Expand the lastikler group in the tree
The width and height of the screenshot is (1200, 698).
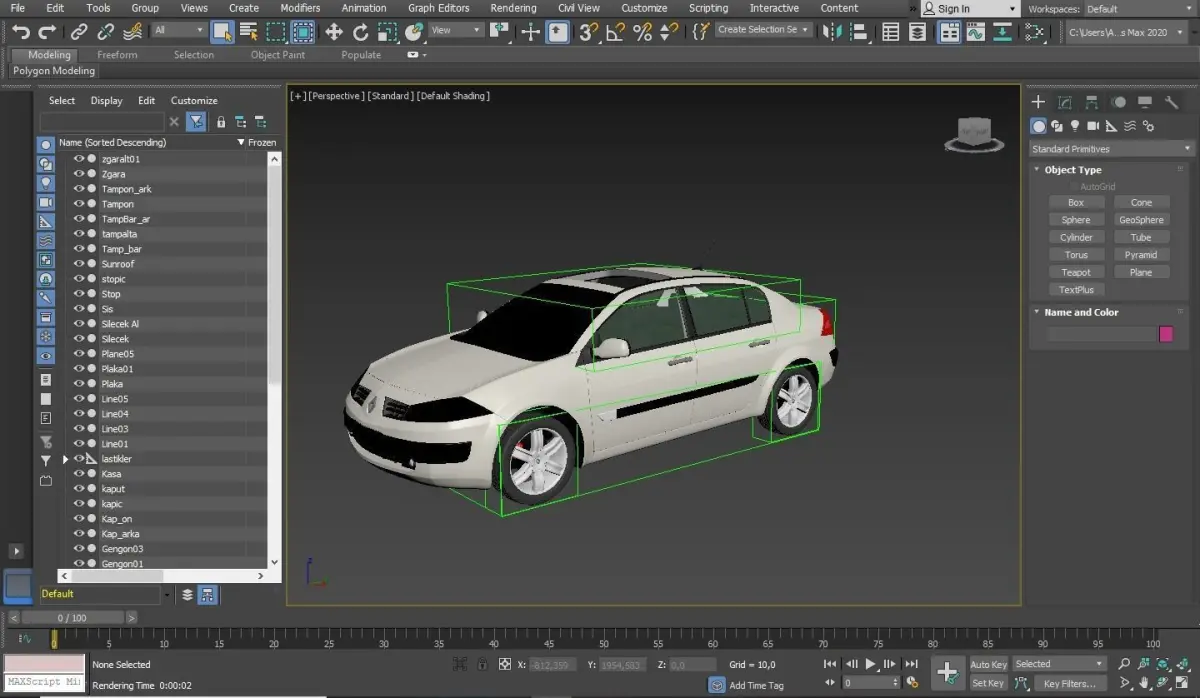coord(66,459)
